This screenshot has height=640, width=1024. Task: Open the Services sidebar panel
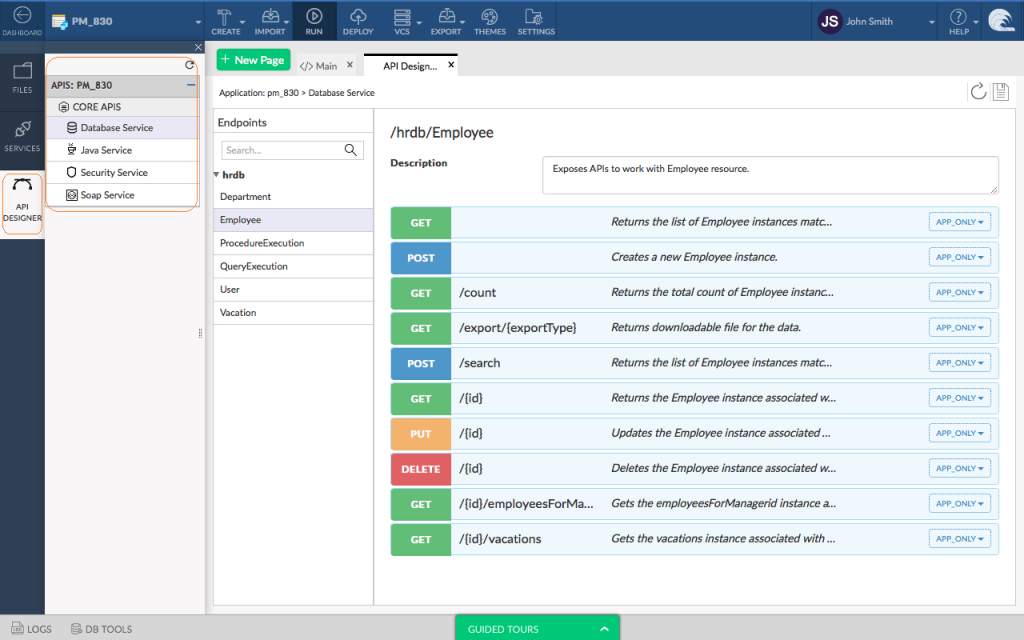[22, 136]
